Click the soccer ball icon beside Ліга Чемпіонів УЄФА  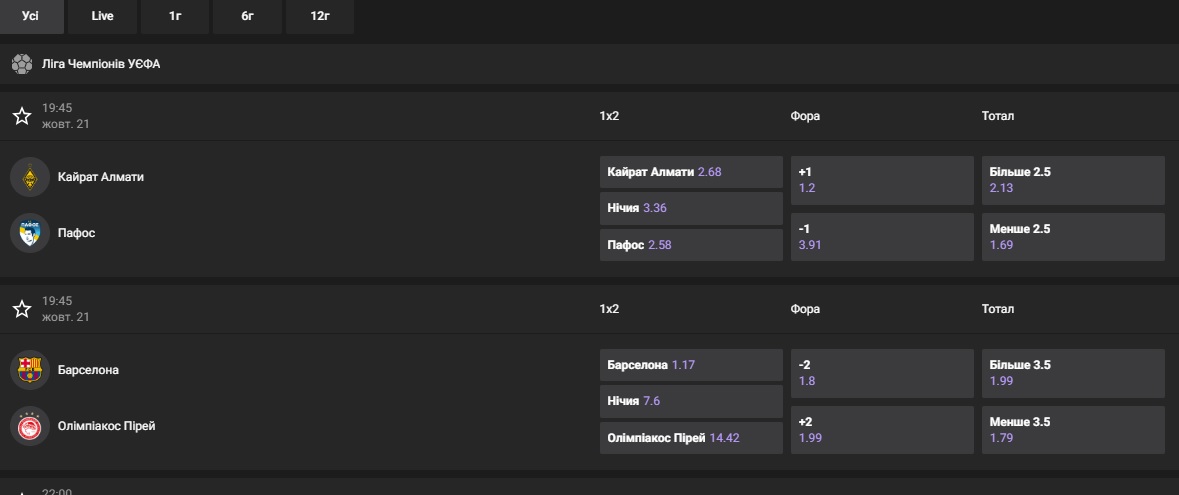click(x=22, y=64)
